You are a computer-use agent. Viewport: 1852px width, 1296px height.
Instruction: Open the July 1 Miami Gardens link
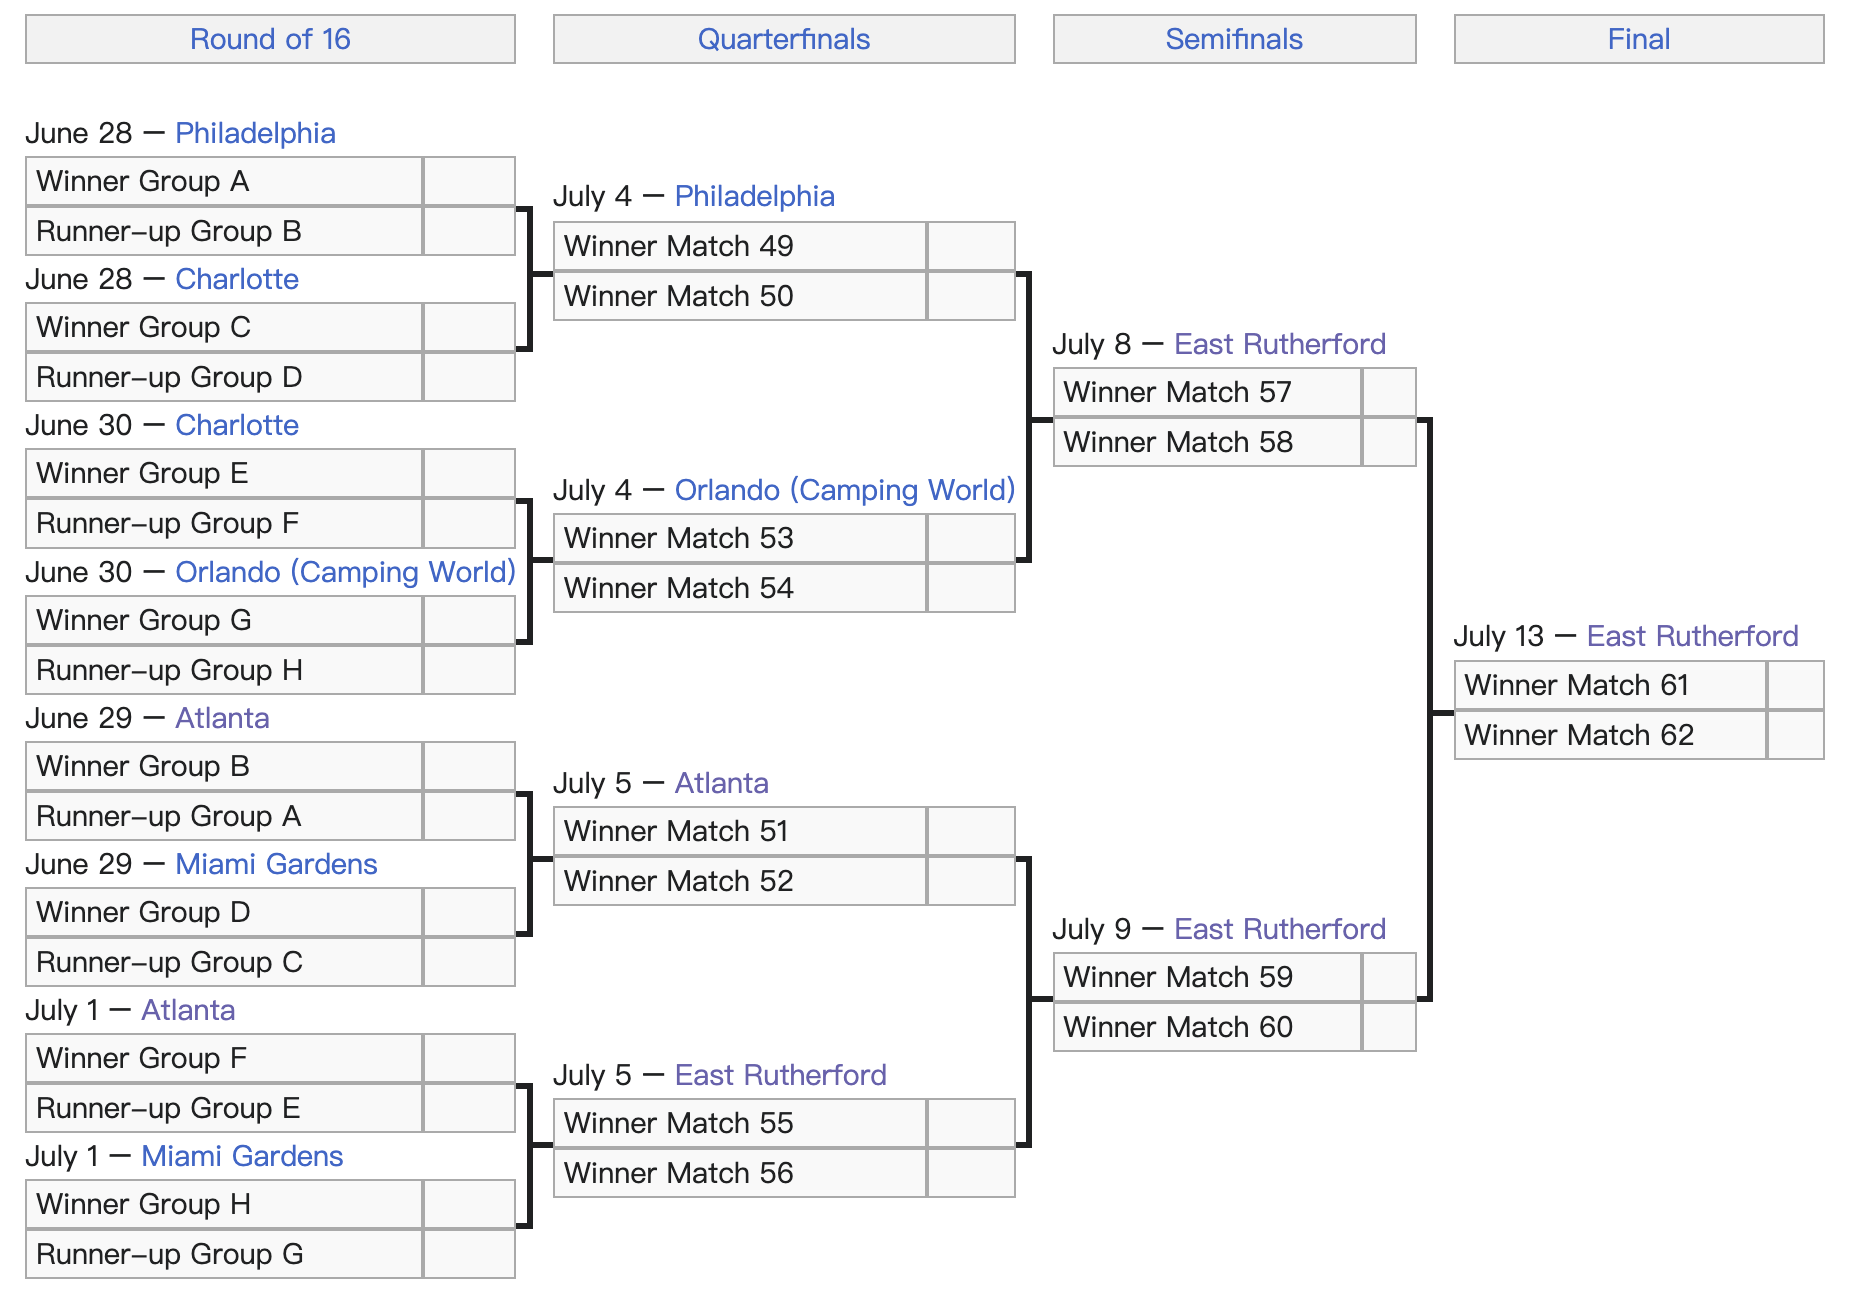242,1156
